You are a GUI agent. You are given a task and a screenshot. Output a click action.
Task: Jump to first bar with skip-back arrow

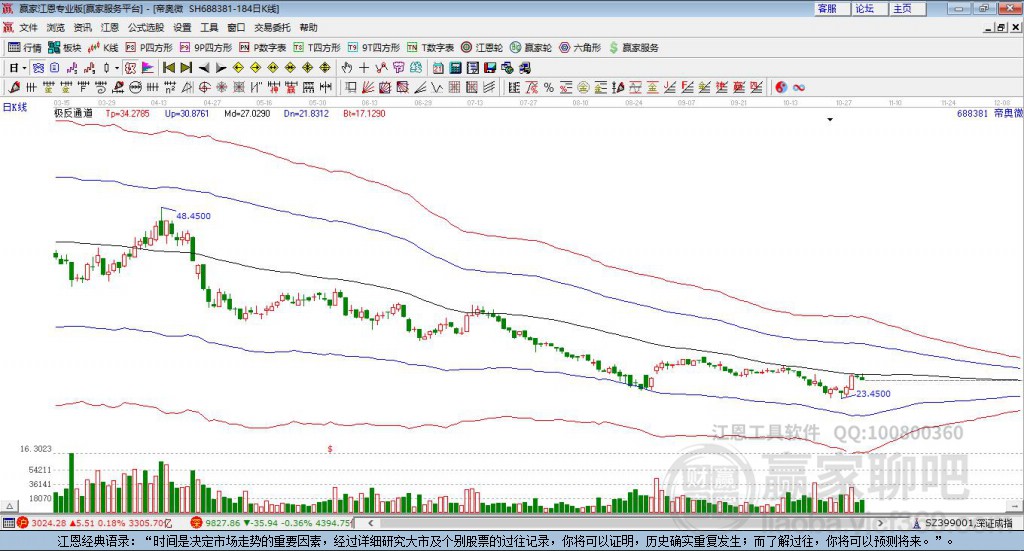pyautogui.click(x=169, y=68)
